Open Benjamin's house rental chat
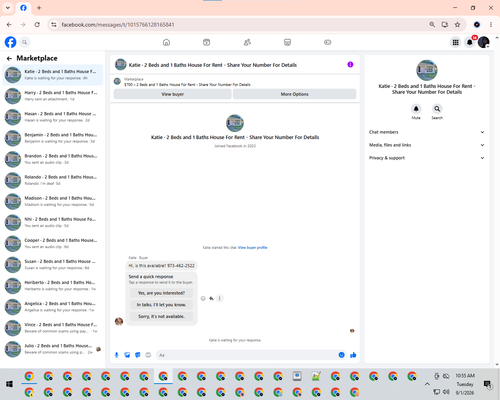Screen dimensions: 500x400 click(53, 138)
